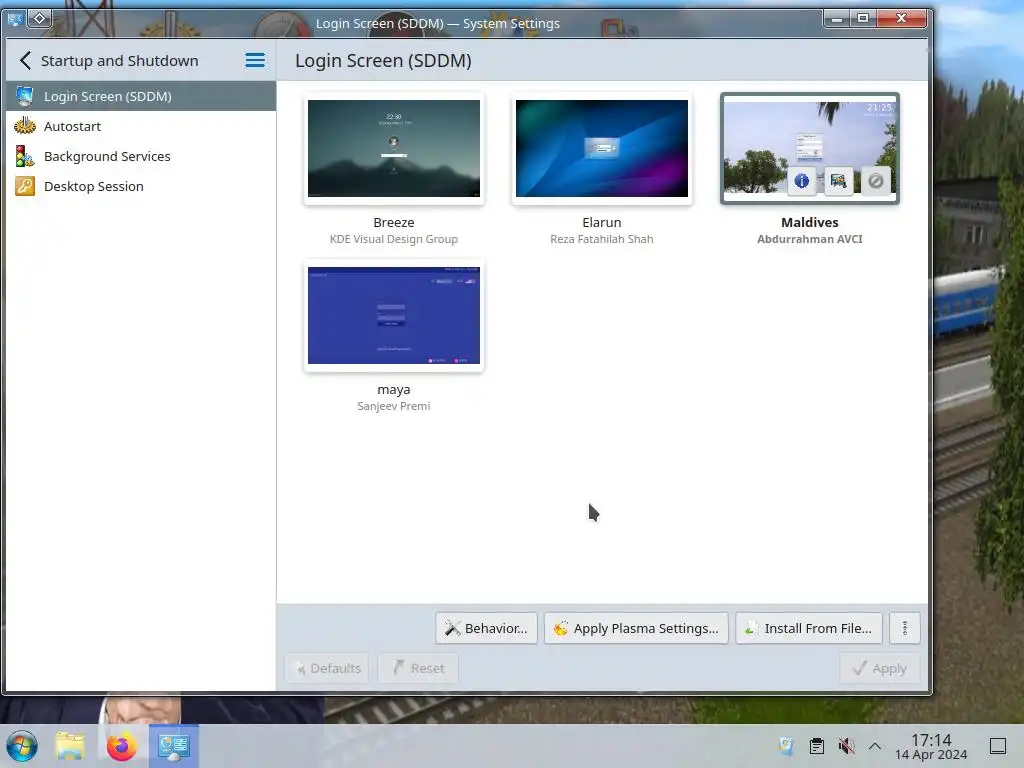The image size is (1024, 768).
Task: Toggle the pin-on-all-desktops title bar icon
Action: click(39, 19)
